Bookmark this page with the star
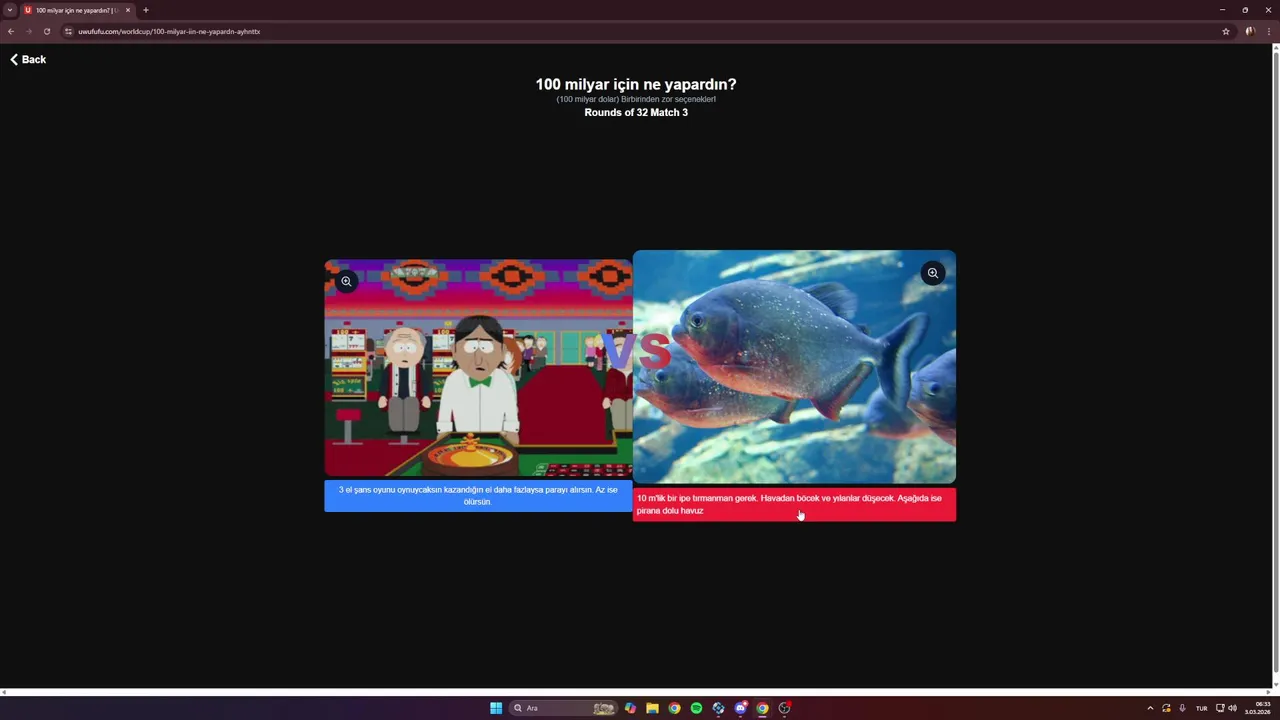The image size is (1280, 720). (x=1226, y=31)
